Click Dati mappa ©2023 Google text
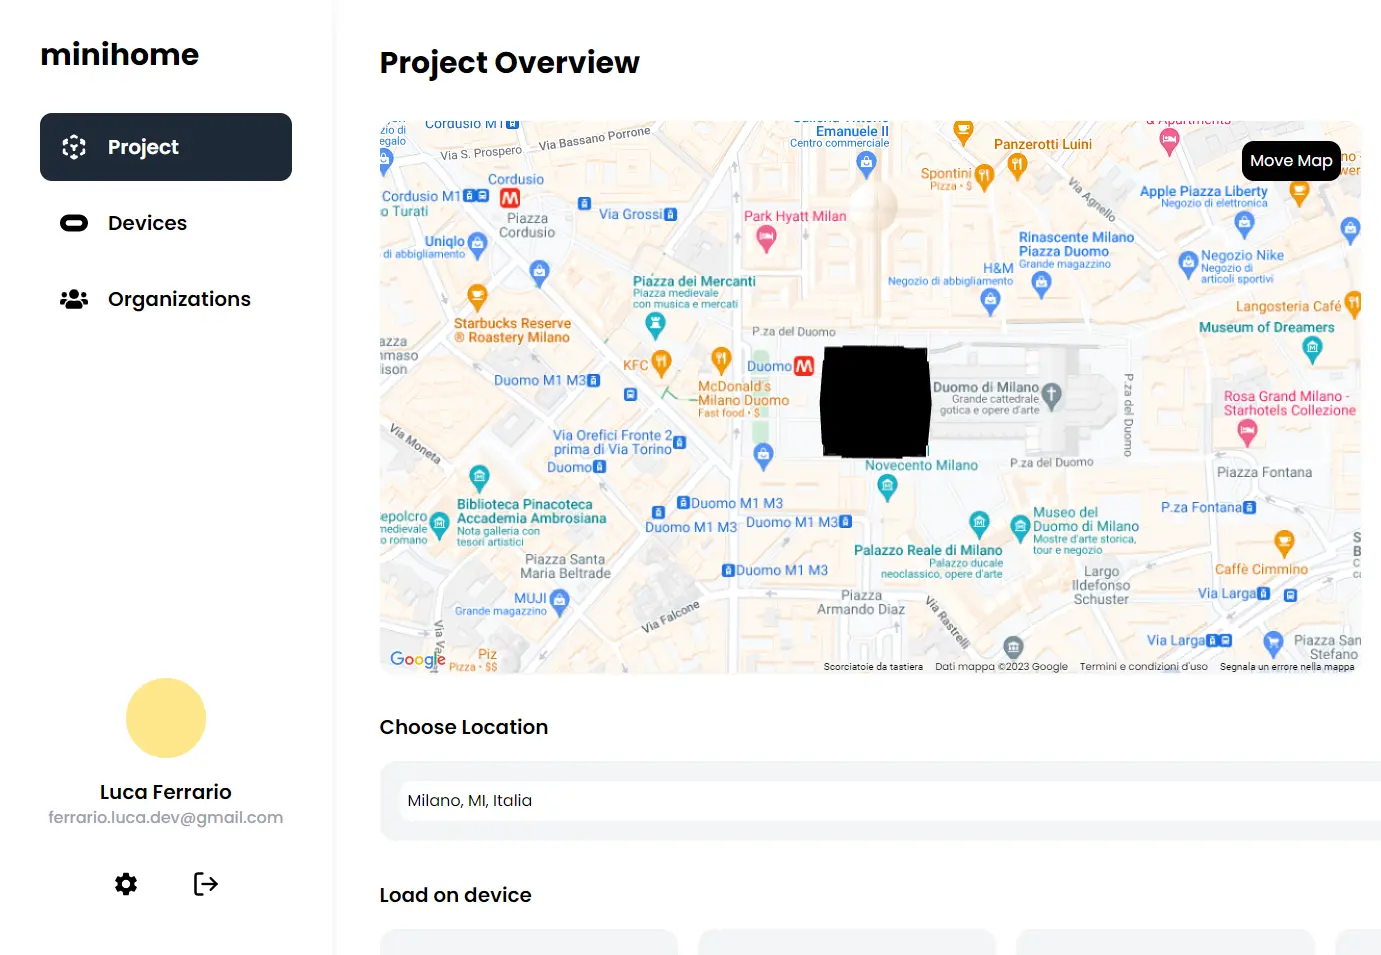This screenshot has height=955, width=1381. pyautogui.click(x=1001, y=667)
